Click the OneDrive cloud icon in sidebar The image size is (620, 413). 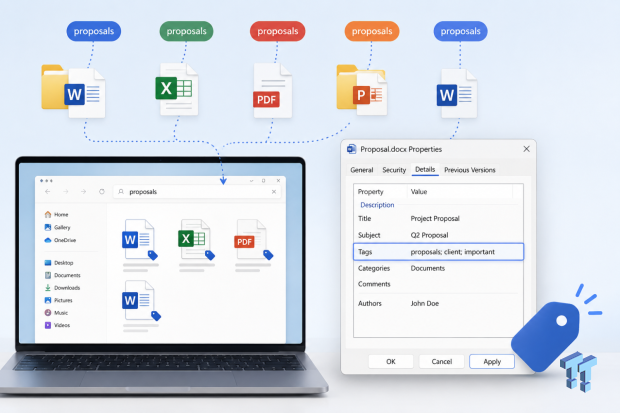(x=48, y=240)
